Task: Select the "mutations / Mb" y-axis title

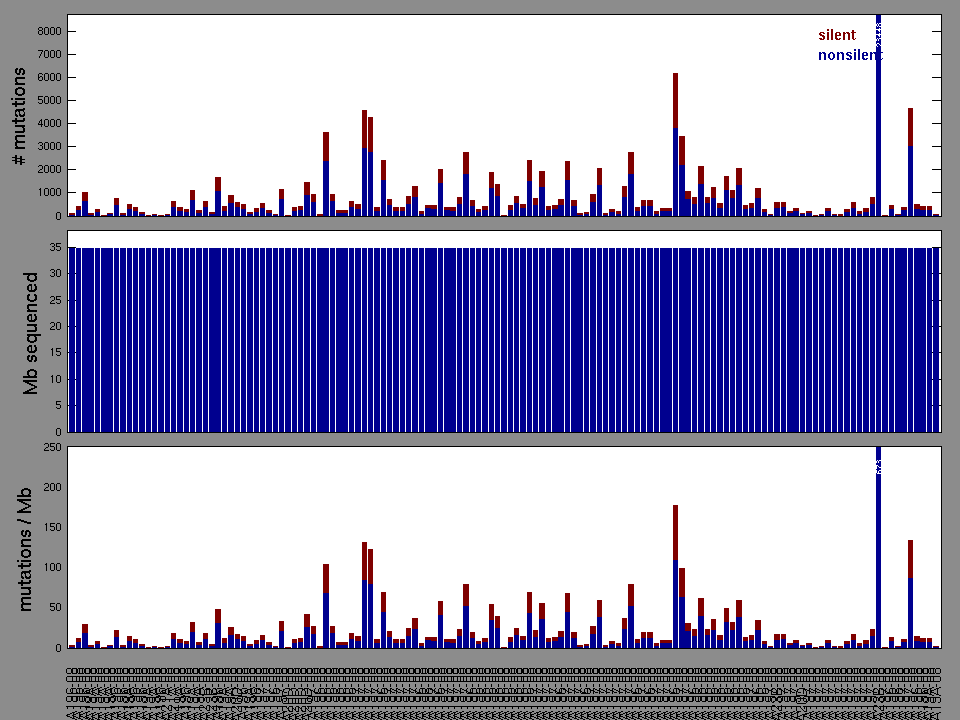Action: [x=26, y=550]
